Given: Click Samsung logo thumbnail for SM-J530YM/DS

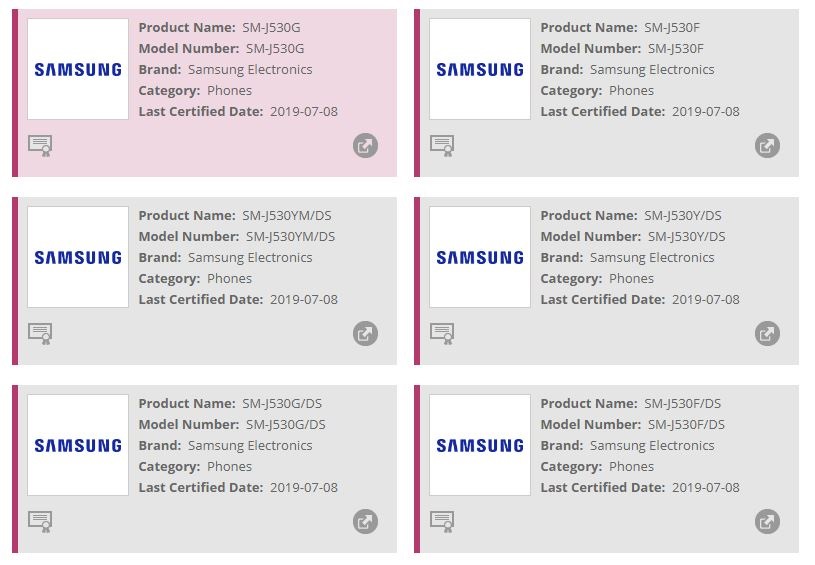Looking at the screenshot, I should click(x=78, y=257).
